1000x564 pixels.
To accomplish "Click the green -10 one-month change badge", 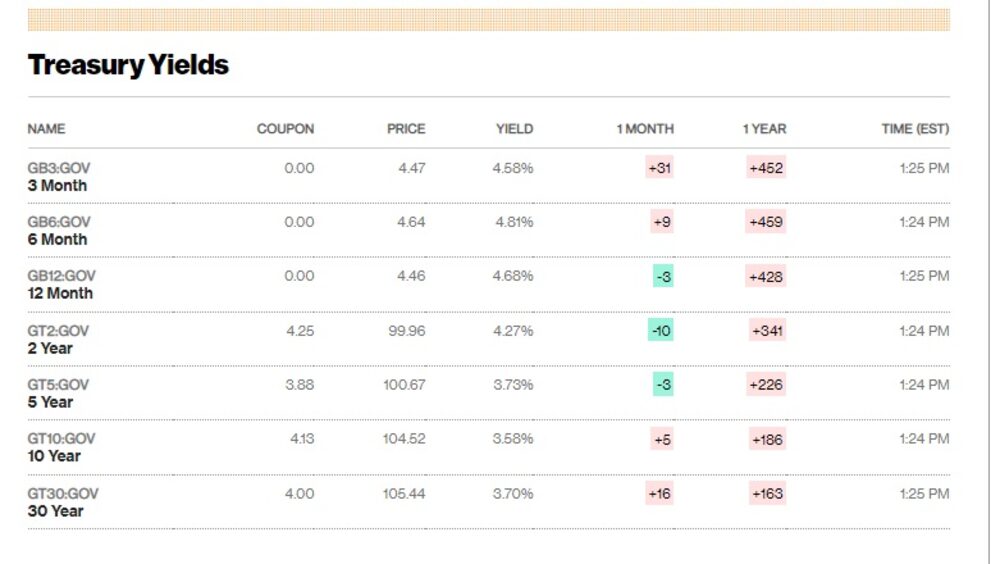I will tap(660, 331).
